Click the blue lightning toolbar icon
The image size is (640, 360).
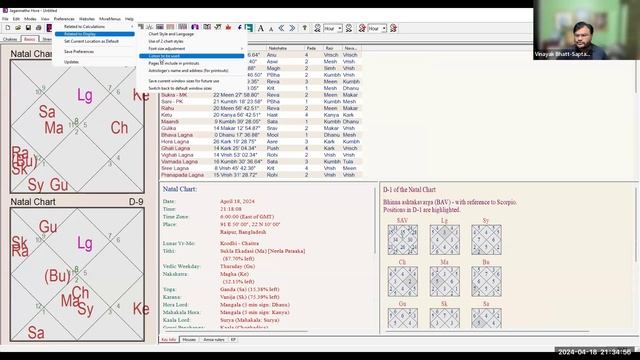[x=239, y=27]
